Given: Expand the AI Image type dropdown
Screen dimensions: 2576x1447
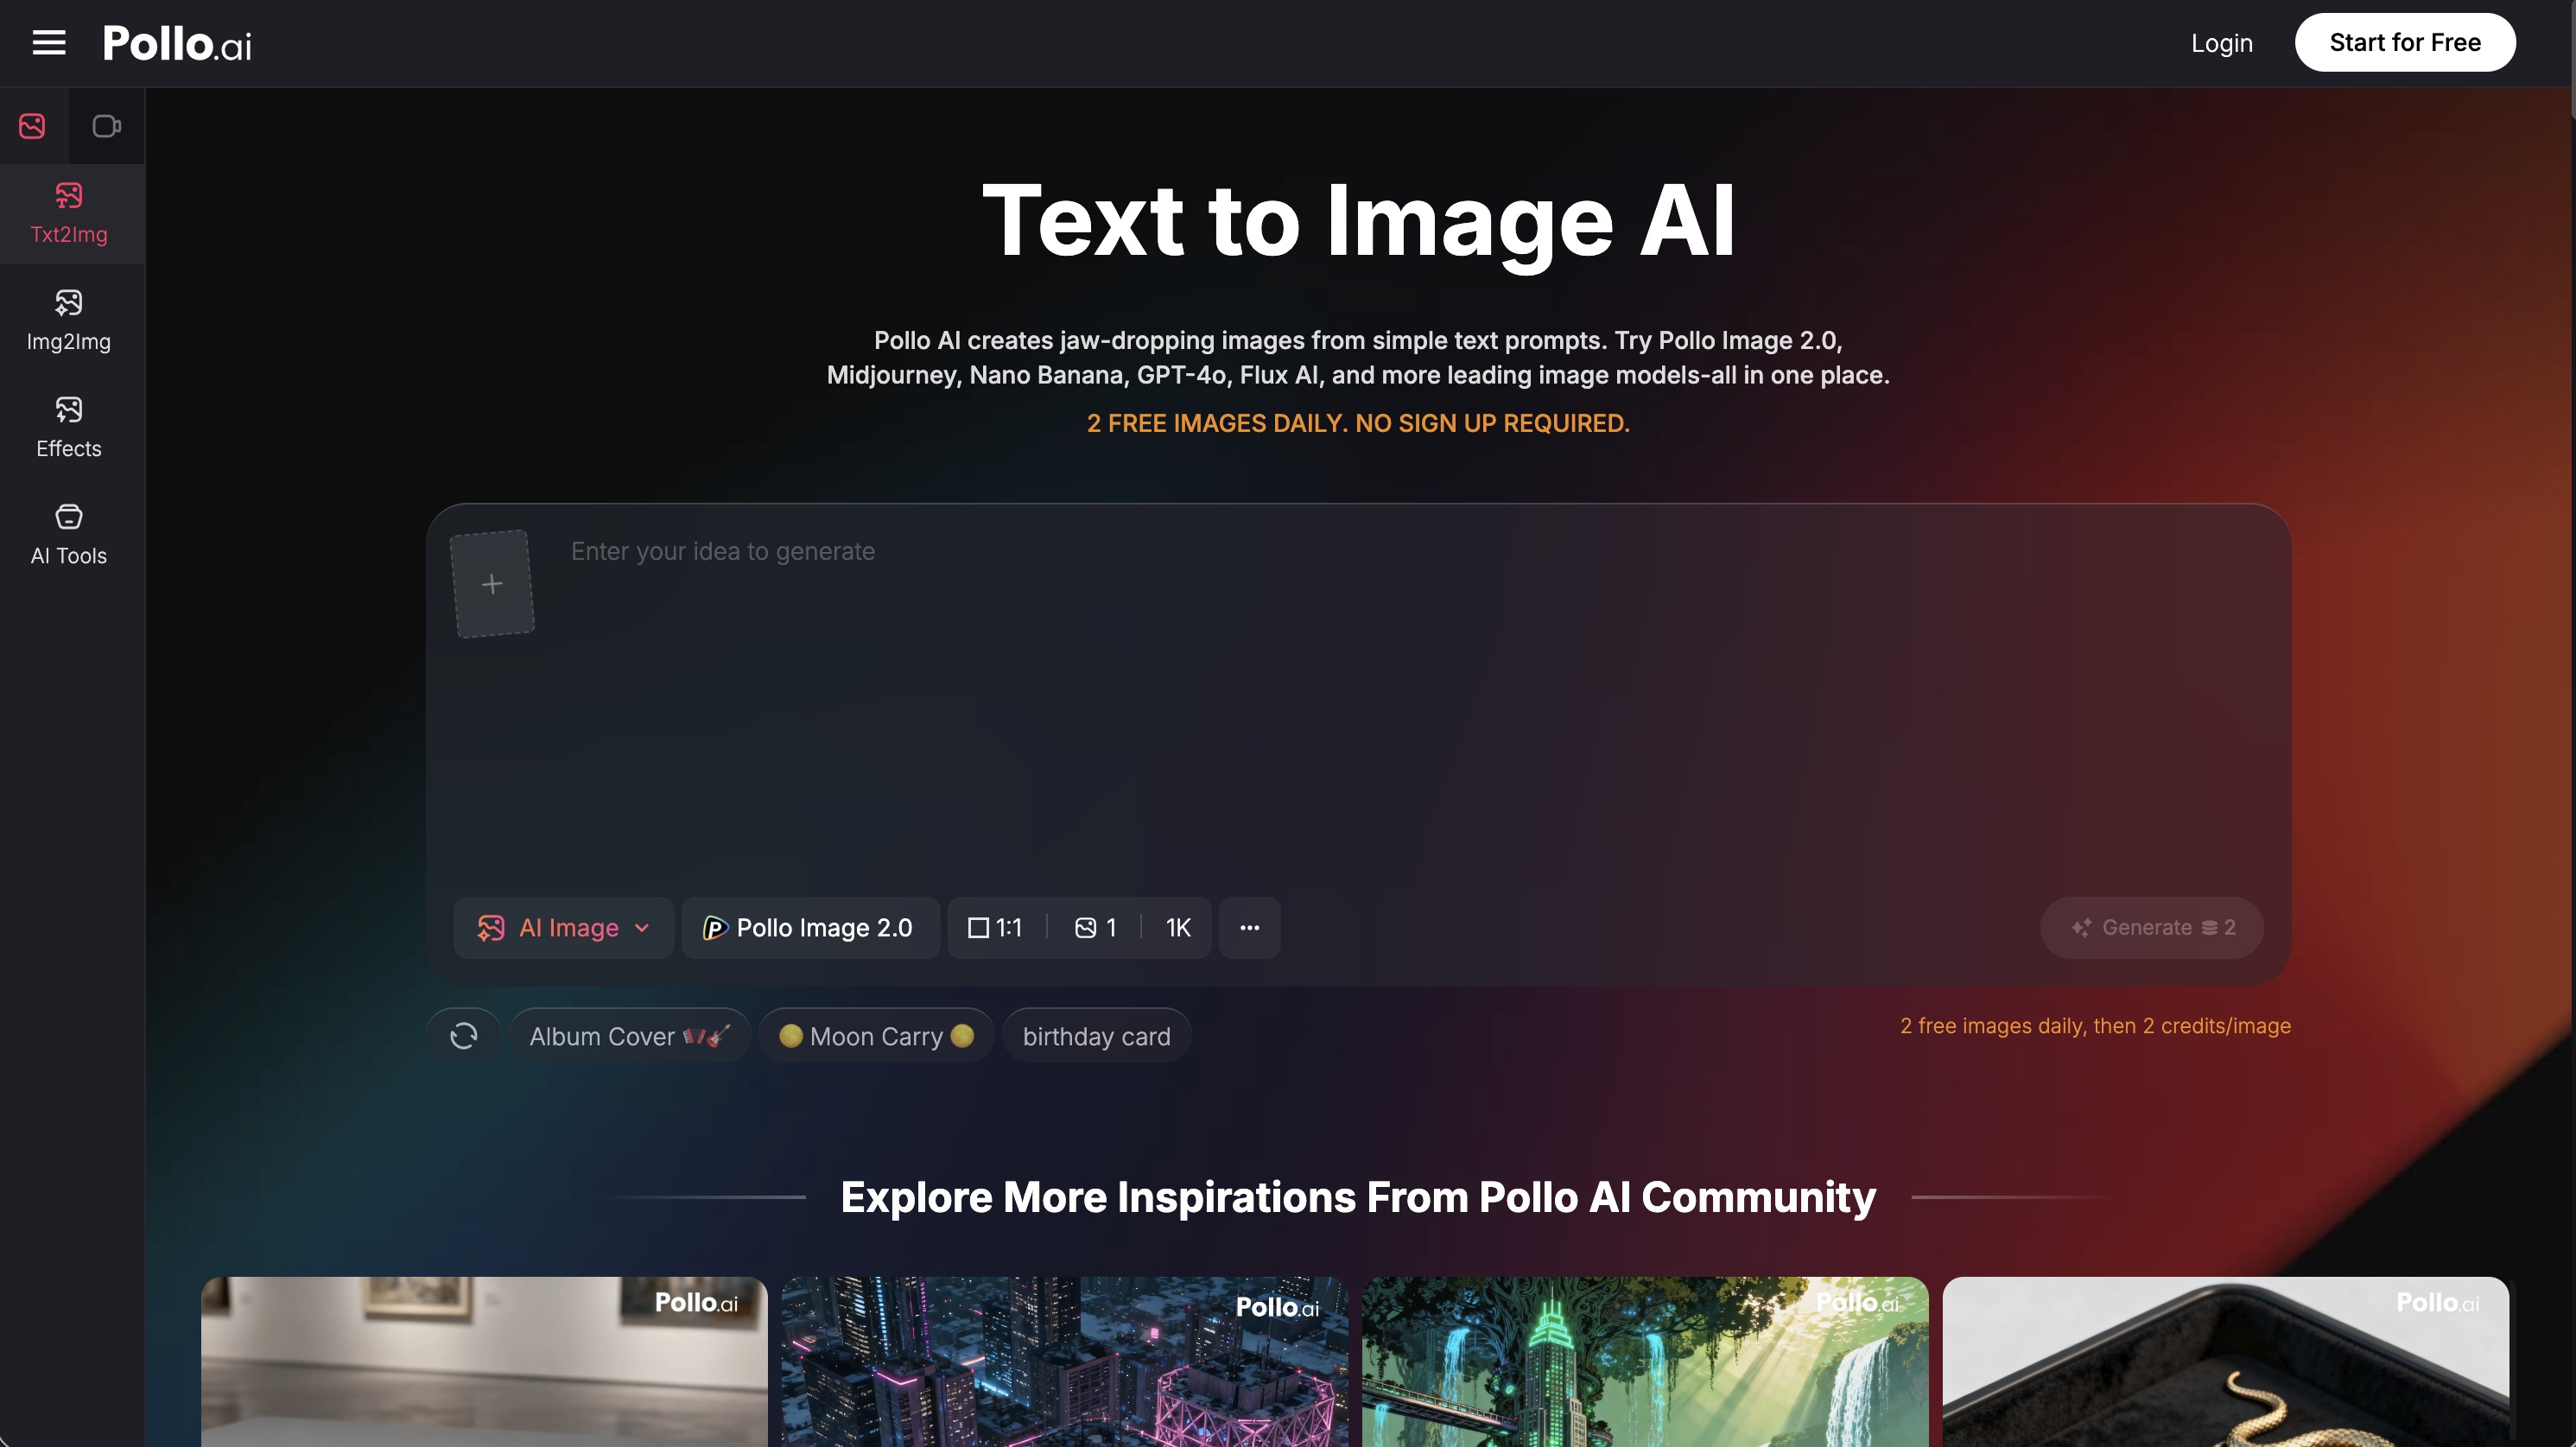Looking at the screenshot, I should pos(563,927).
